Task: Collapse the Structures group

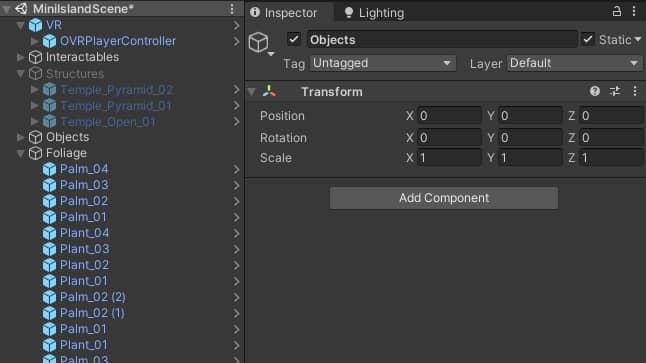Action: click(20, 73)
